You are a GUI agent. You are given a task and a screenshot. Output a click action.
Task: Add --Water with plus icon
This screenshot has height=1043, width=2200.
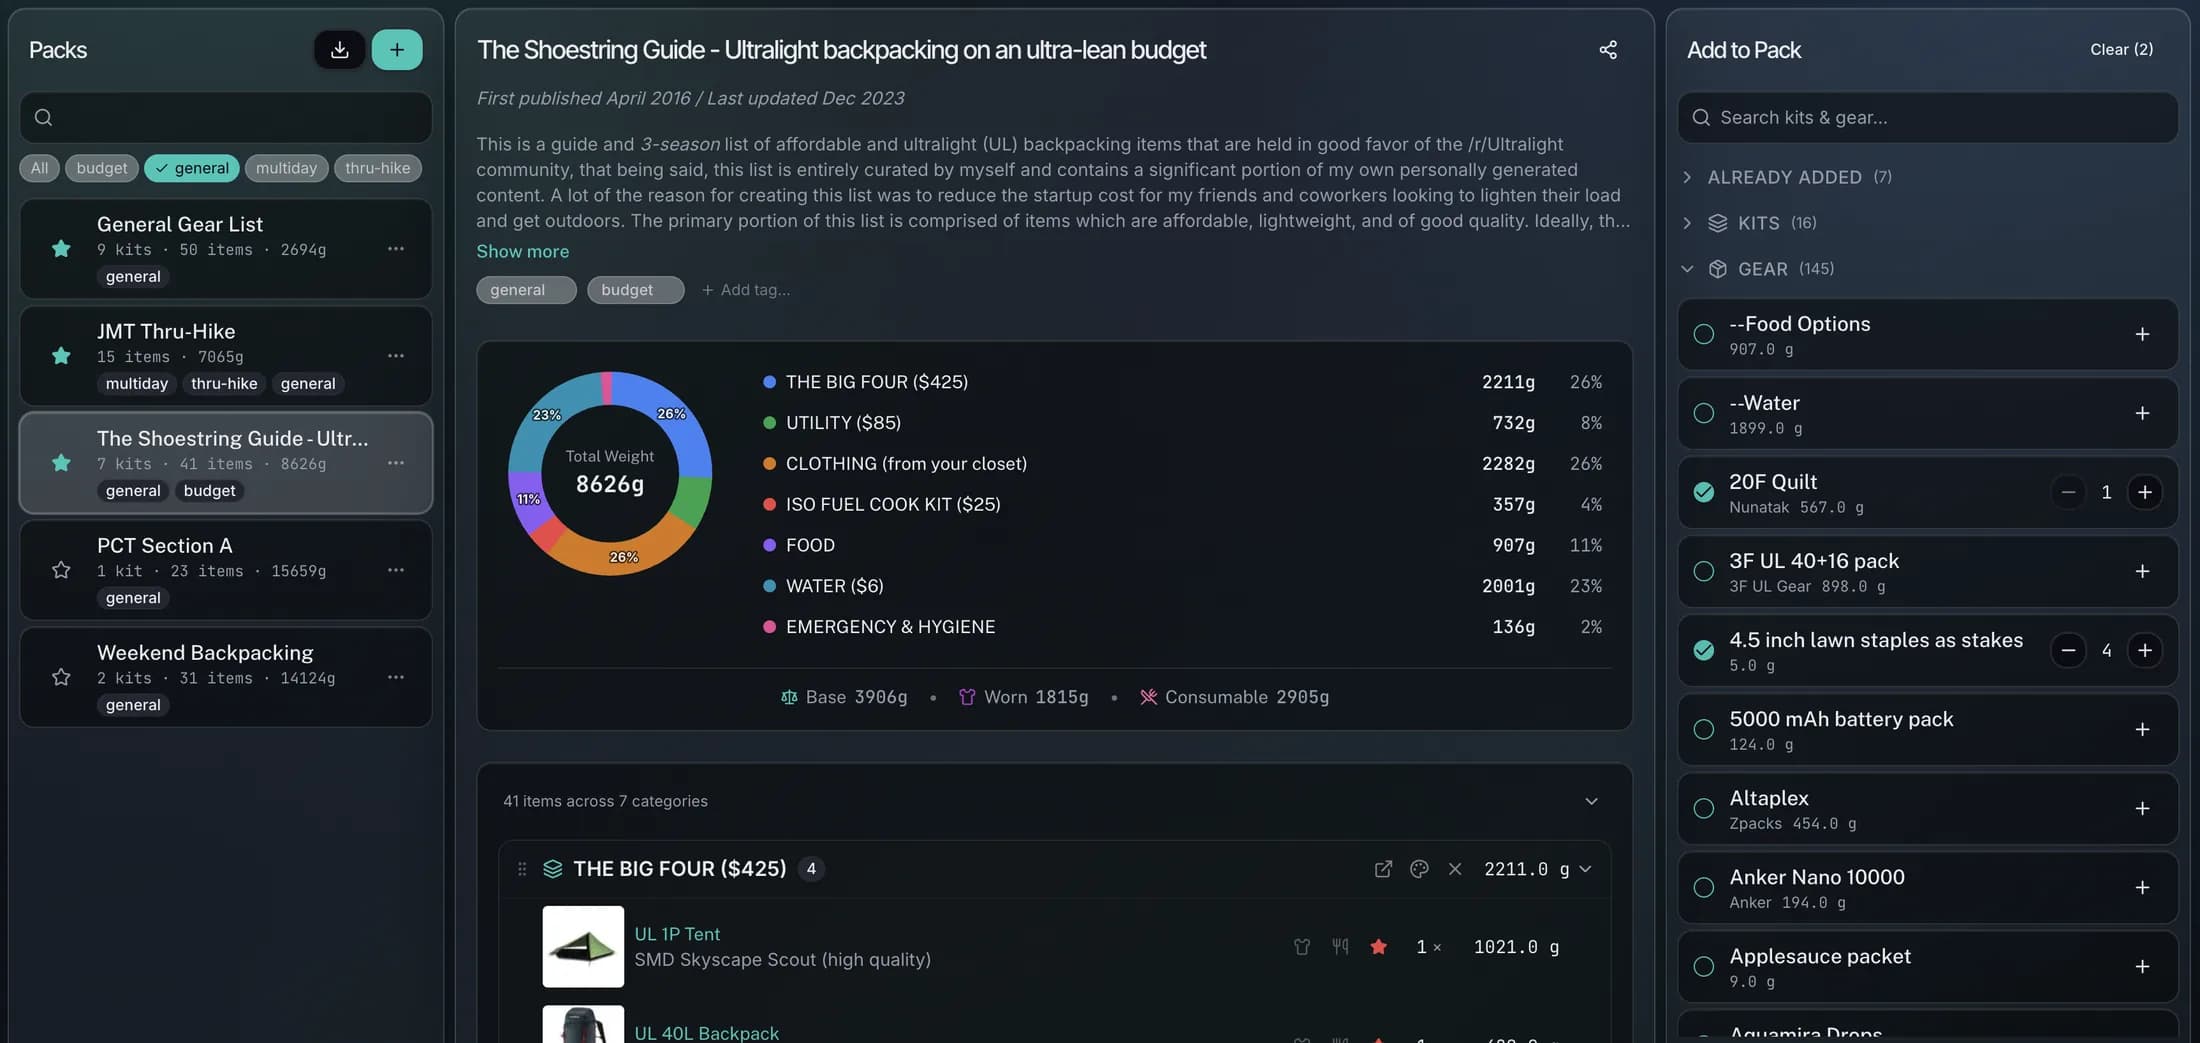coord(2142,413)
